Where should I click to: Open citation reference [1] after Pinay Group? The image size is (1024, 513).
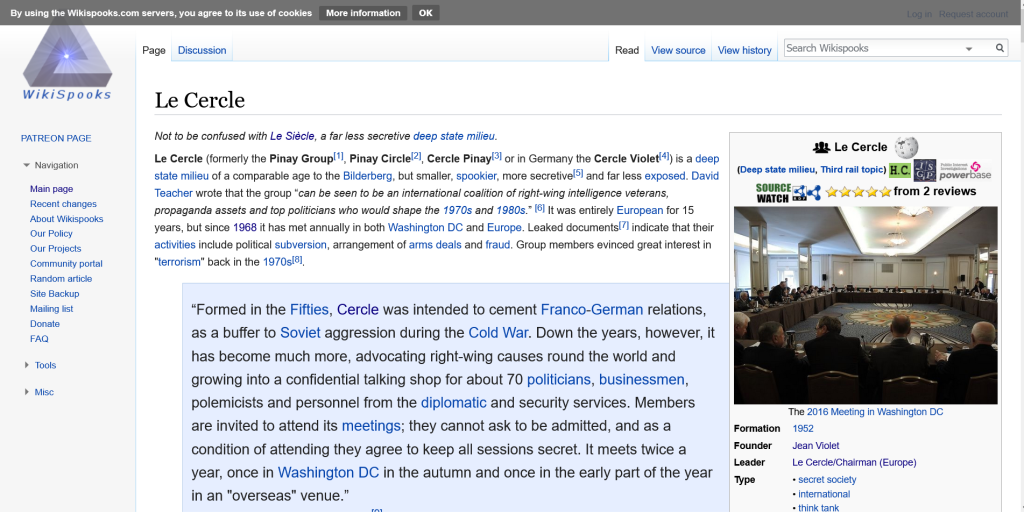click(338, 156)
